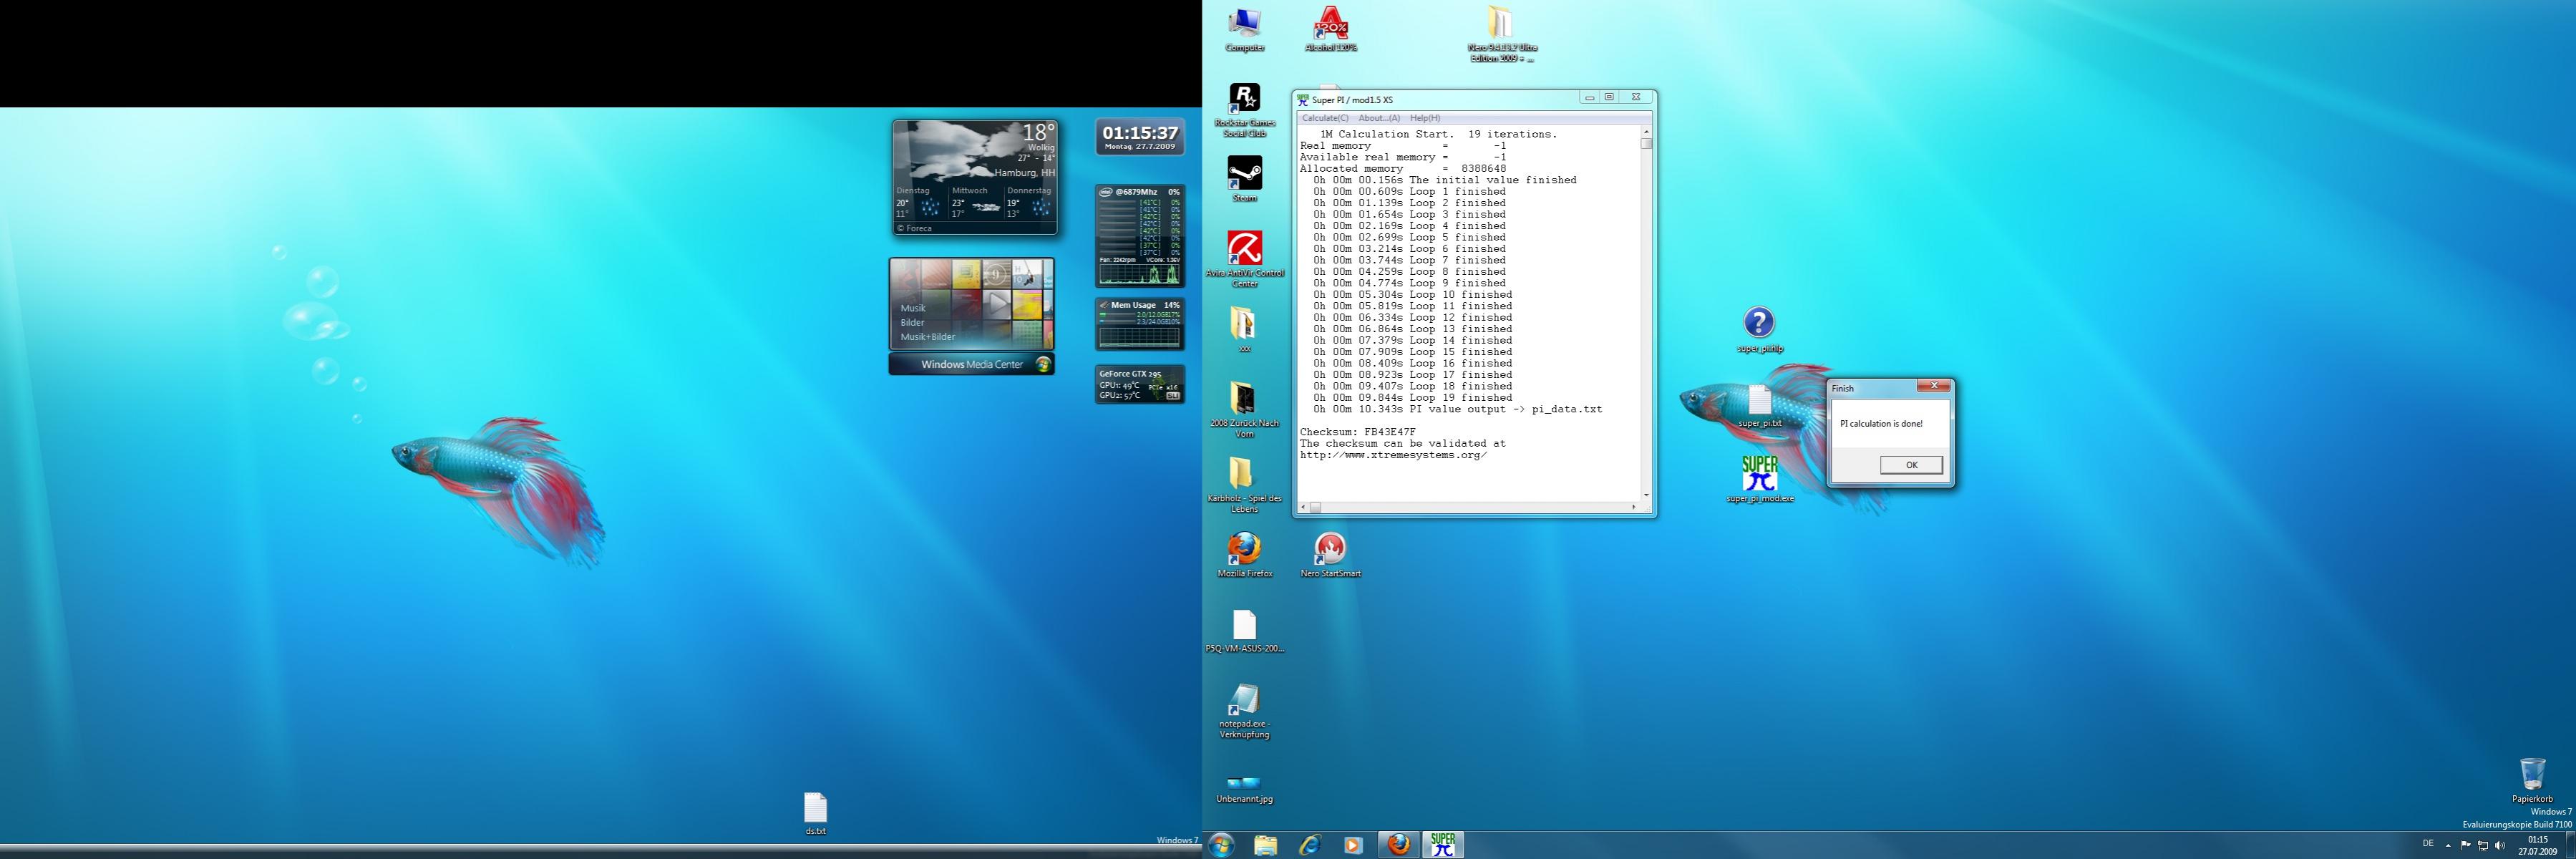Click Mozilla Firefox desktop shortcut
The height and width of the screenshot is (859, 2576).
tap(1244, 549)
